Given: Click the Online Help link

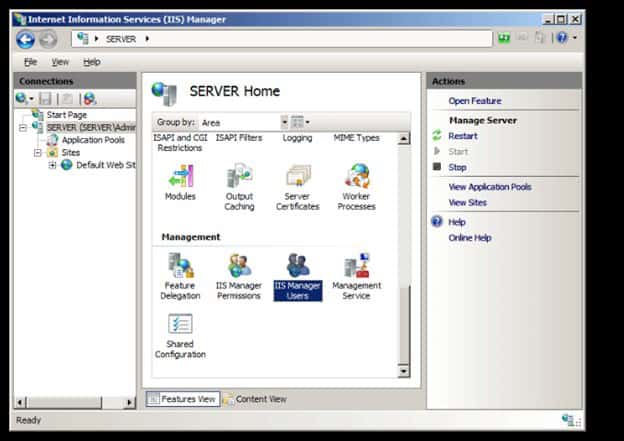Looking at the screenshot, I should pos(470,238).
